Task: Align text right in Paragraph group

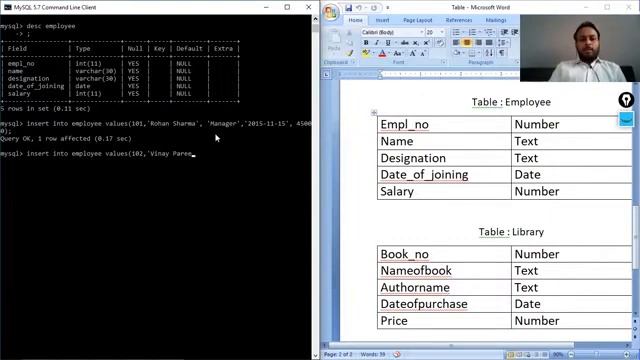Action: [x=478, y=43]
